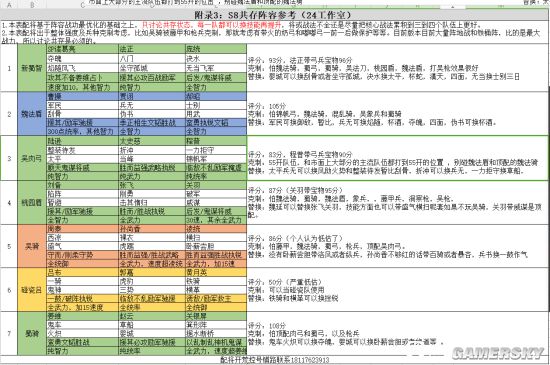The image size is (550, 365).
Task: Click the 坐守孤城 cell
Action: pyautogui.click(x=152, y=68)
